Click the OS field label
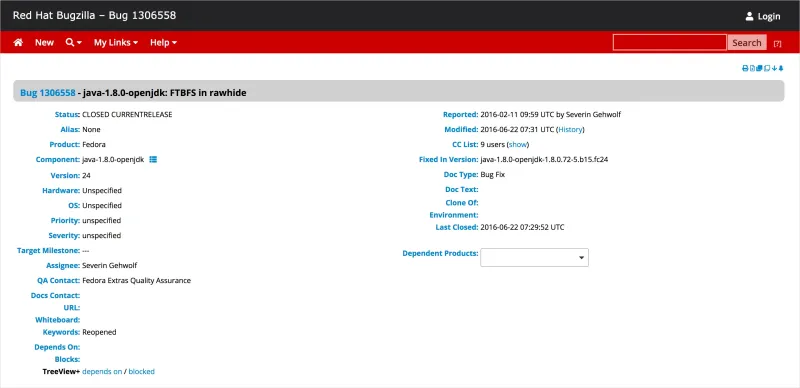 coord(75,206)
